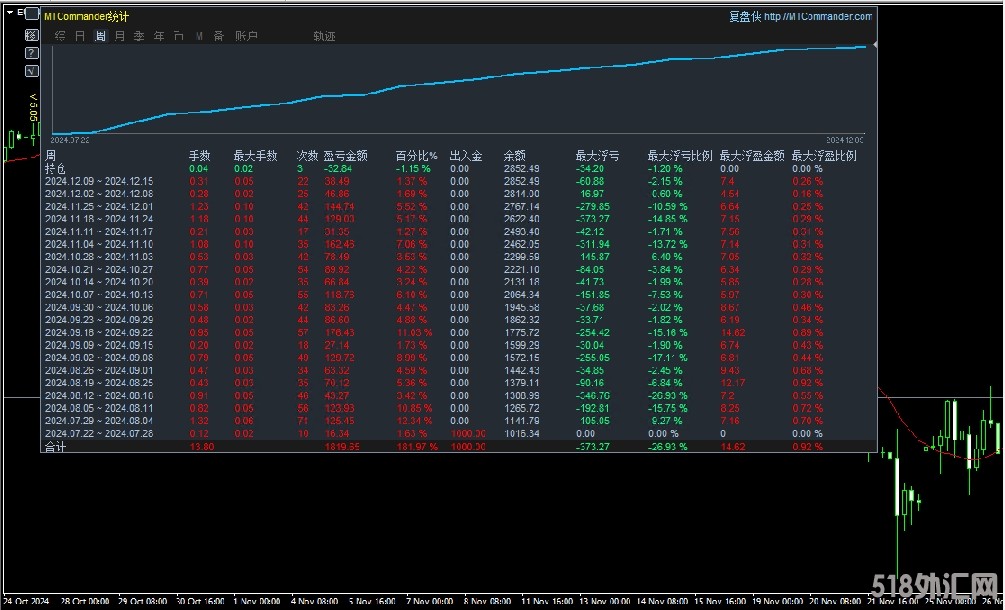1005x610 pixels.
Task: Switch to the 日 (daily) period tab
Action: 80,36
